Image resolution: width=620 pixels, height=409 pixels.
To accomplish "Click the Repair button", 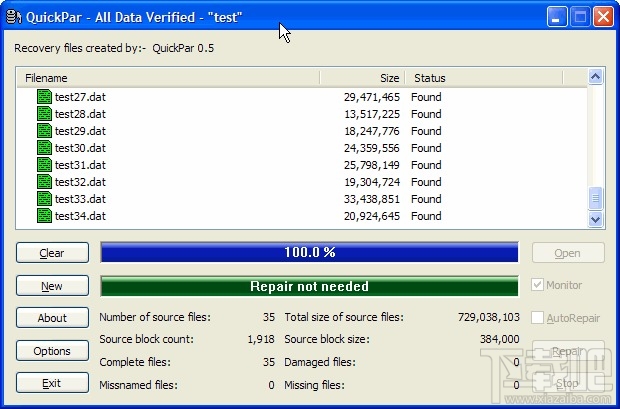I will (x=568, y=351).
